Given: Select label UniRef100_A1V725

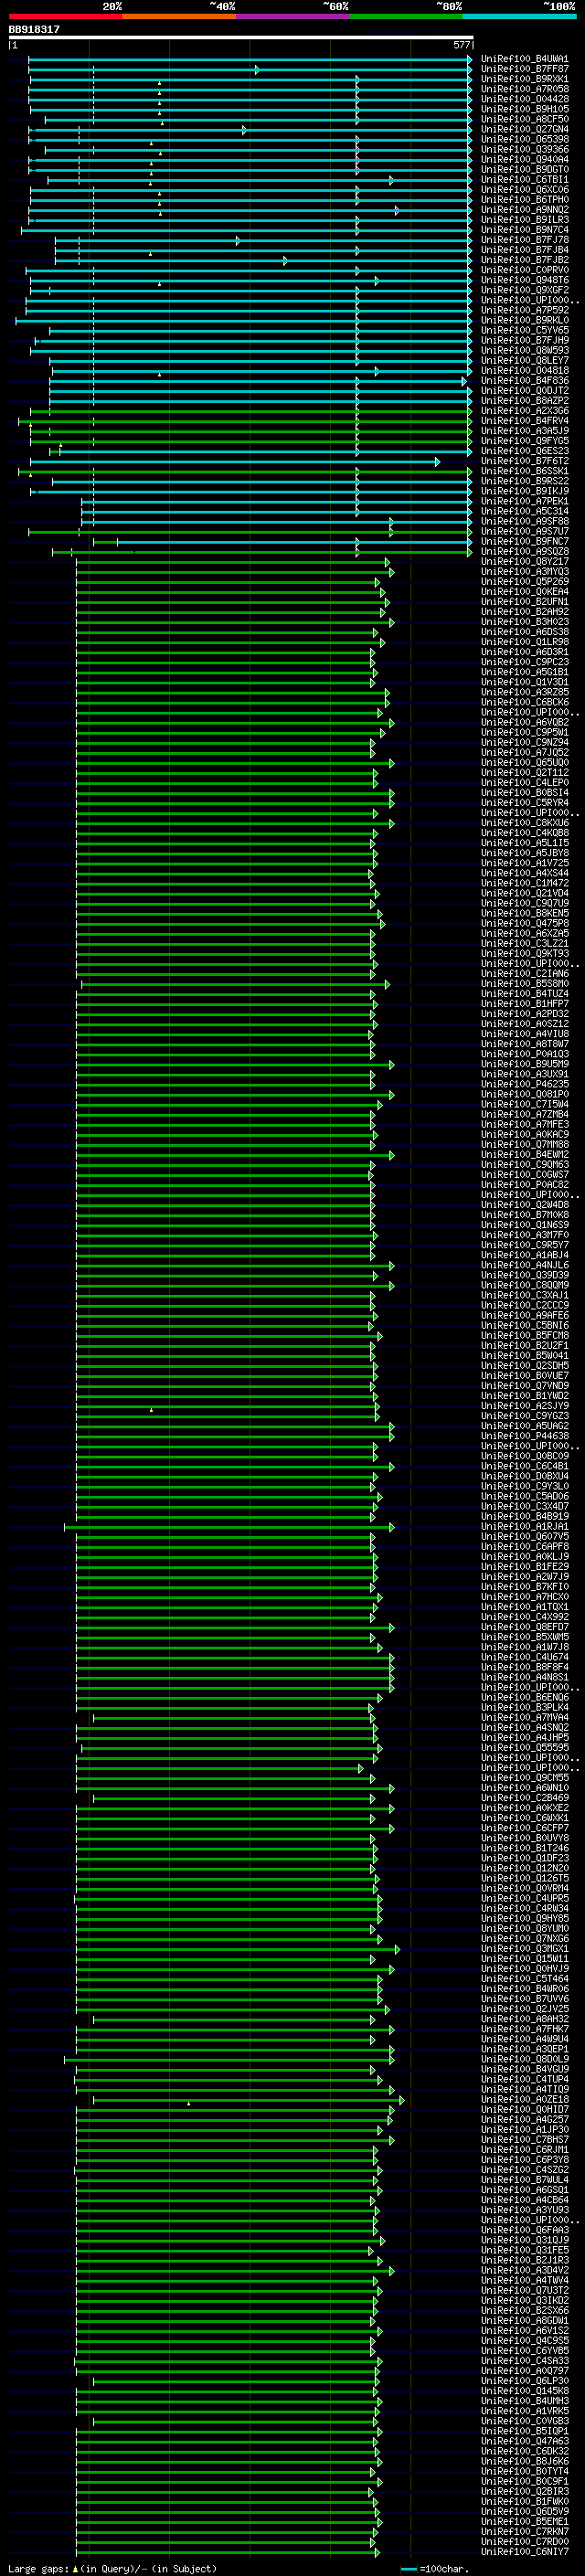Looking at the screenshot, I should [525, 863].
